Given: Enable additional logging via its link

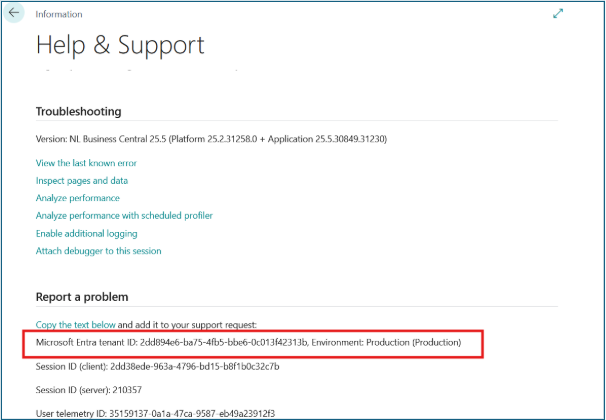Looking at the screenshot, I should (87, 233).
